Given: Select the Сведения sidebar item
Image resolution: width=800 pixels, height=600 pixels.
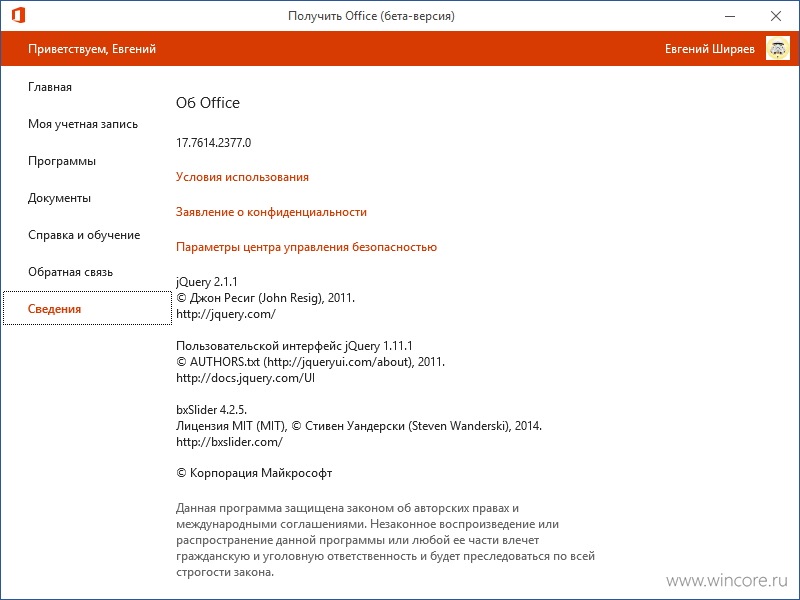Looking at the screenshot, I should click(87, 308).
